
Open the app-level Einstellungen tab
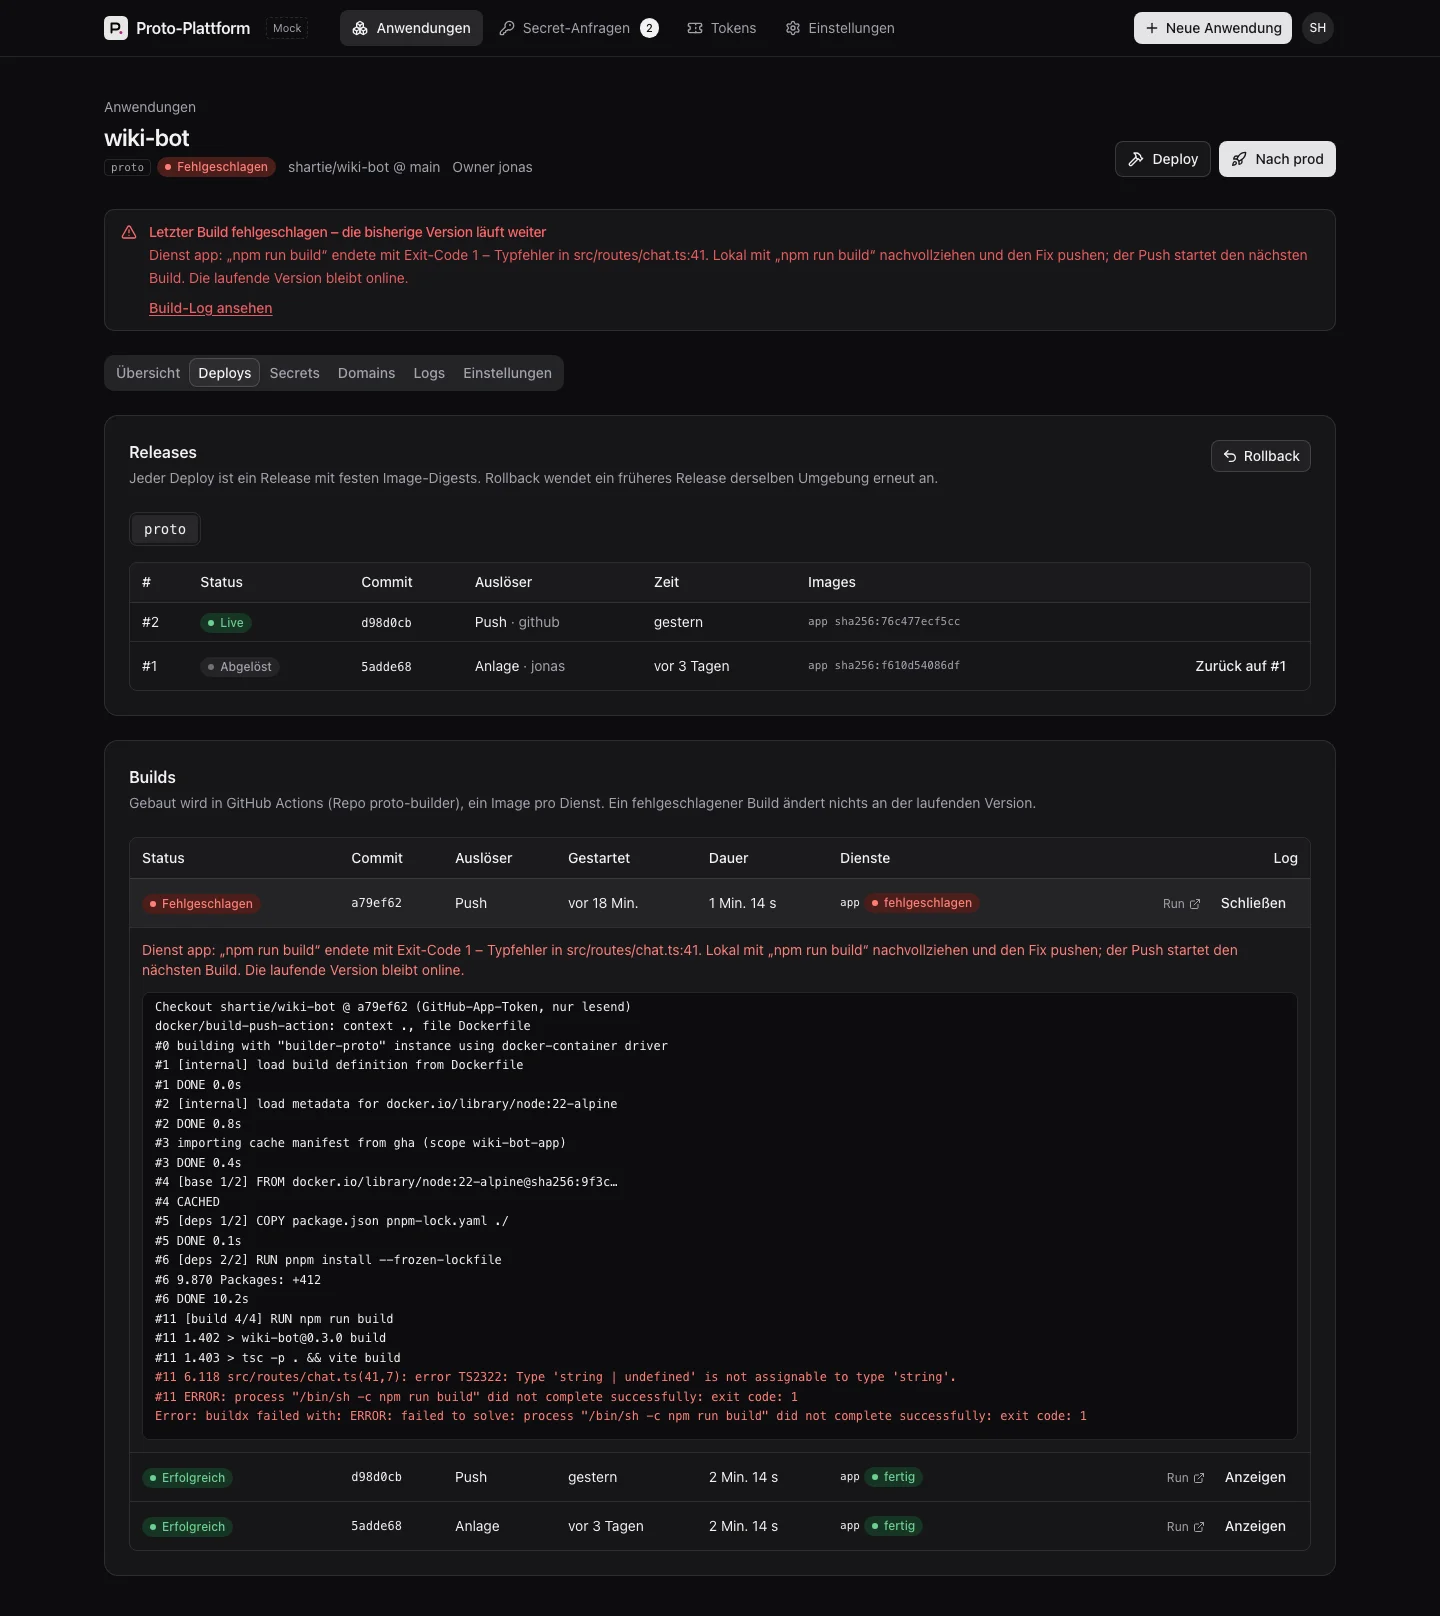tap(507, 373)
